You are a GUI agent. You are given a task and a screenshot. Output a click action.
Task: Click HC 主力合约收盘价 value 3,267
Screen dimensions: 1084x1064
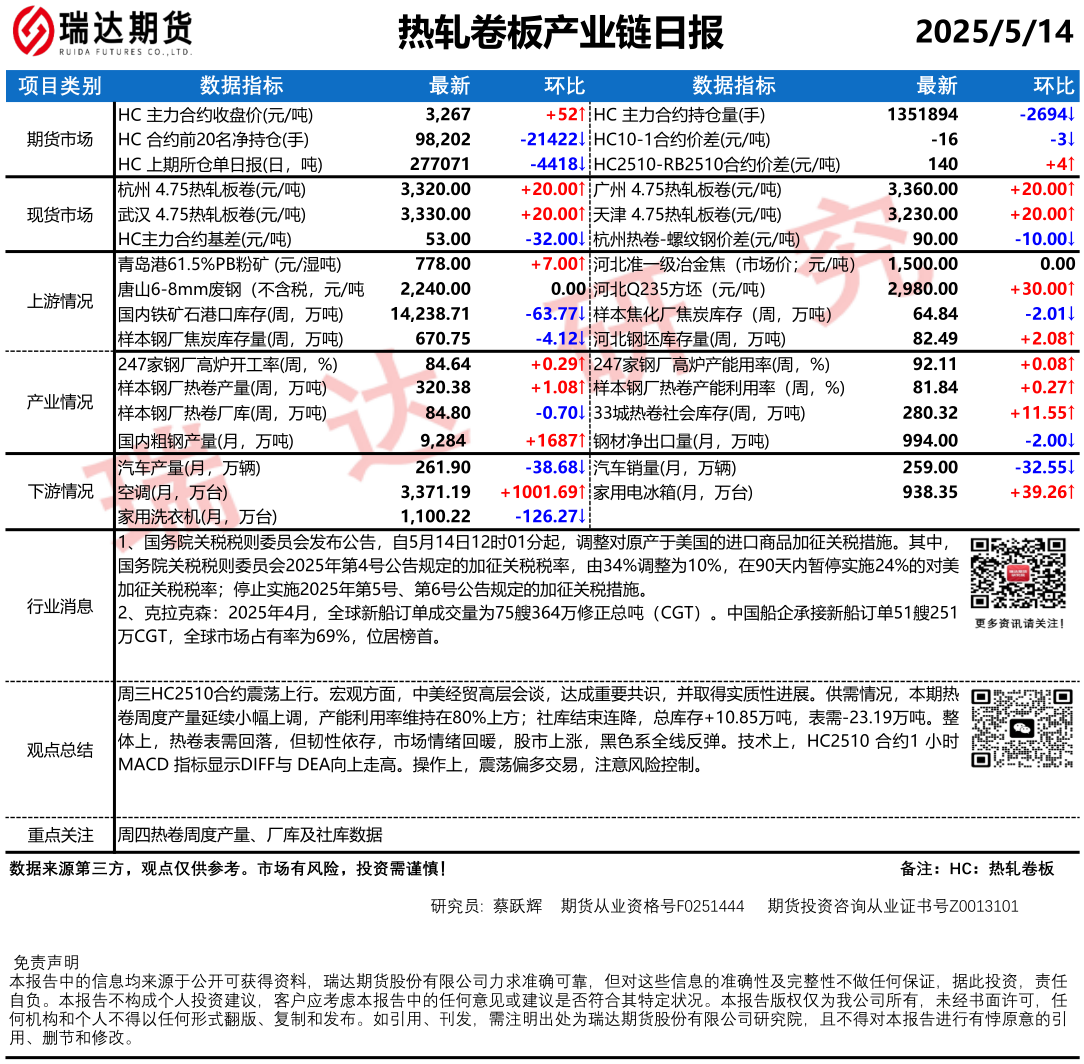pos(447,115)
